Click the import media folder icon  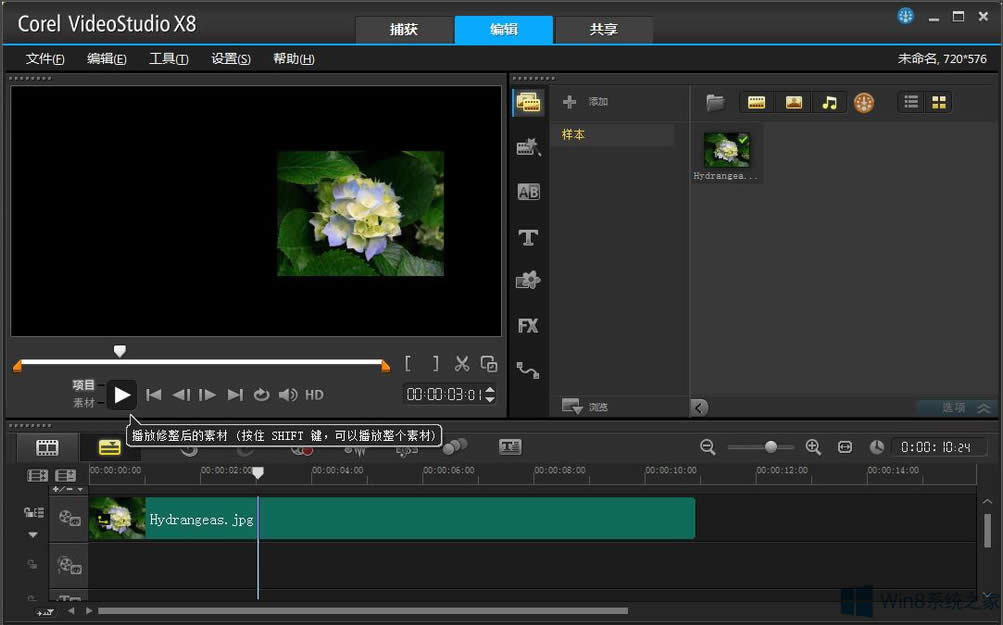(715, 102)
